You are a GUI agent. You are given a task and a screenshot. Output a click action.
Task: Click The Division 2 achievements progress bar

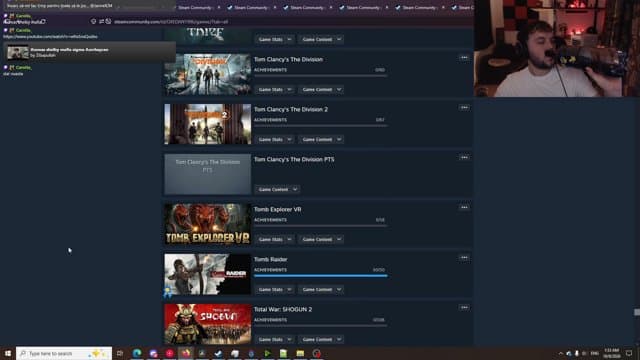[320, 126]
